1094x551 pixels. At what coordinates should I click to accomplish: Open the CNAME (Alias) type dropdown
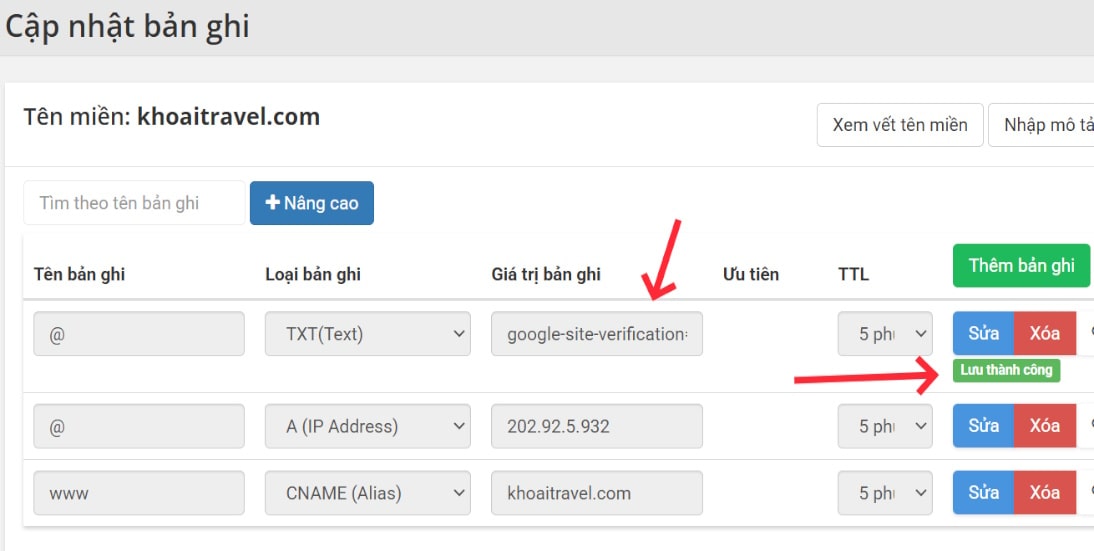367,493
